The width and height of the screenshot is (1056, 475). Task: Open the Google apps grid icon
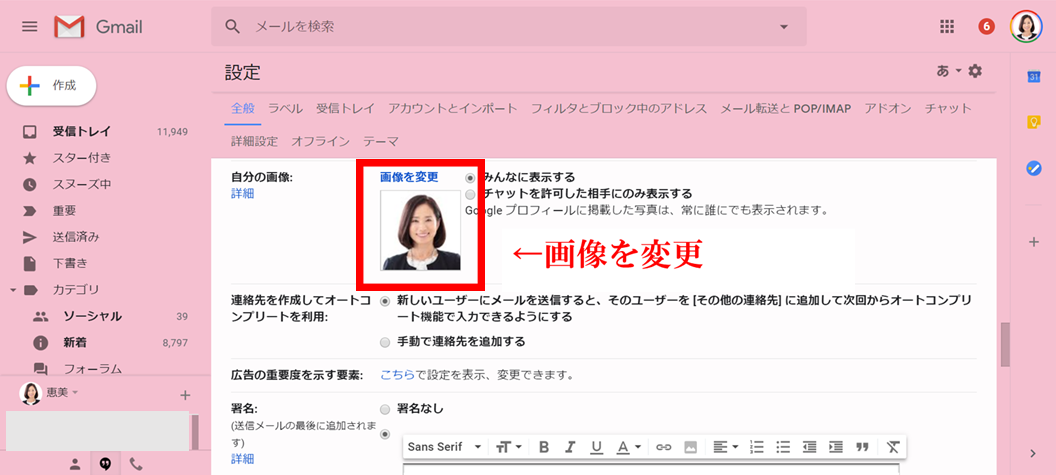coord(947,27)
